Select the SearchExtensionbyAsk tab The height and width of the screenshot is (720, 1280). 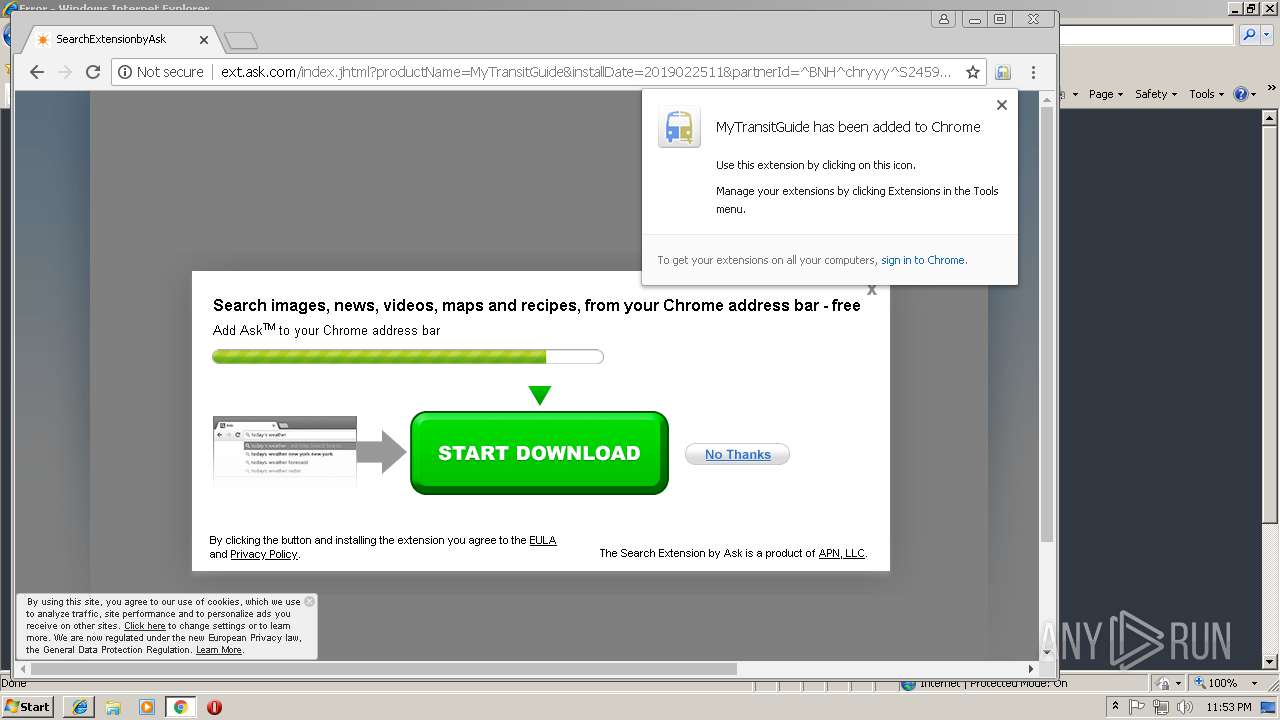122,40
